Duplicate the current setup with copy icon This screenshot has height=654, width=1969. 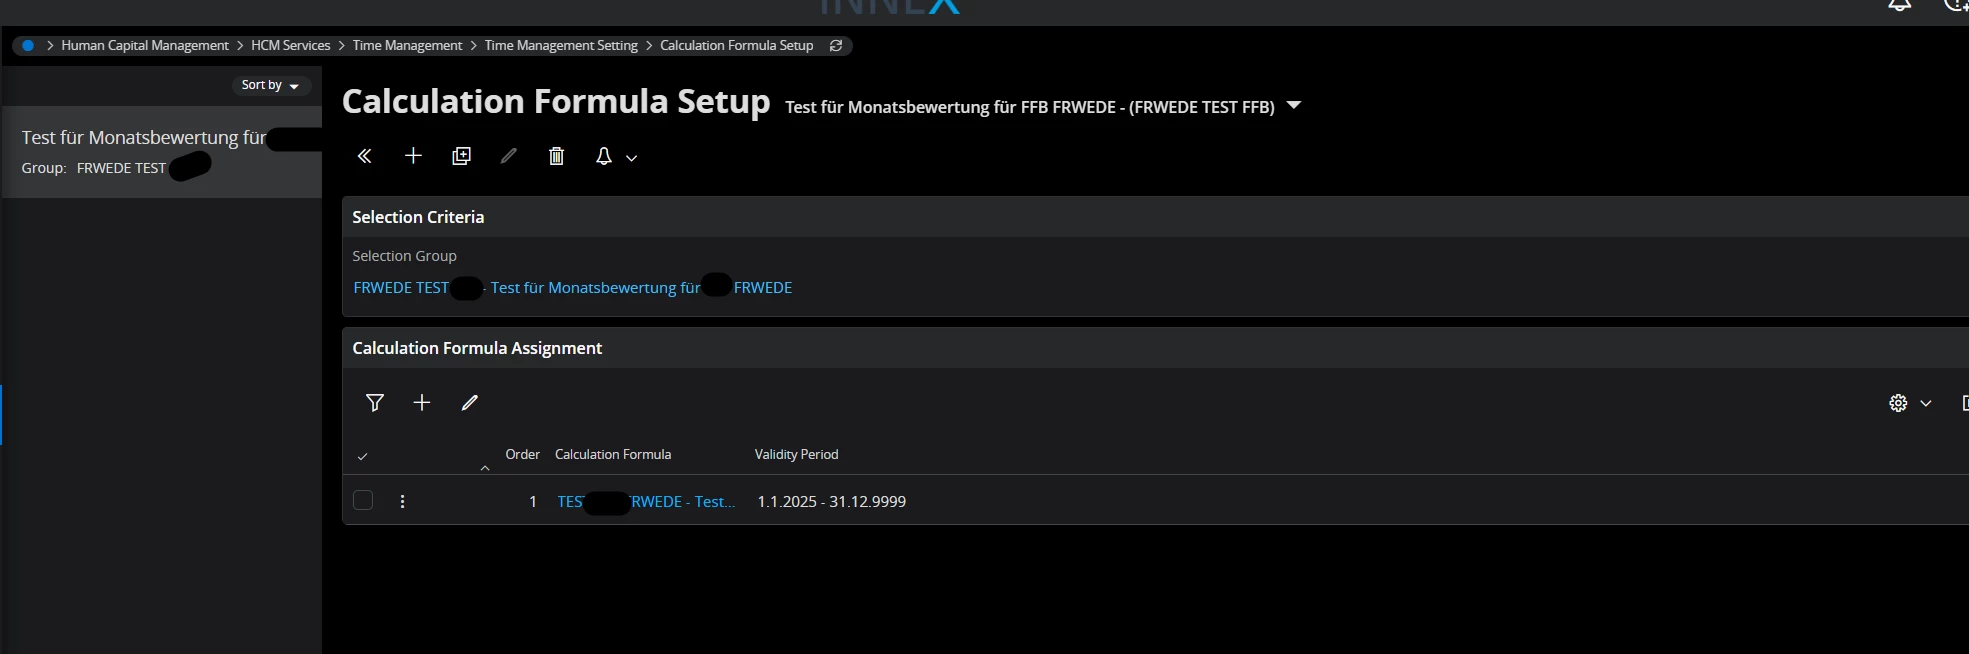[x=461, y=156]
